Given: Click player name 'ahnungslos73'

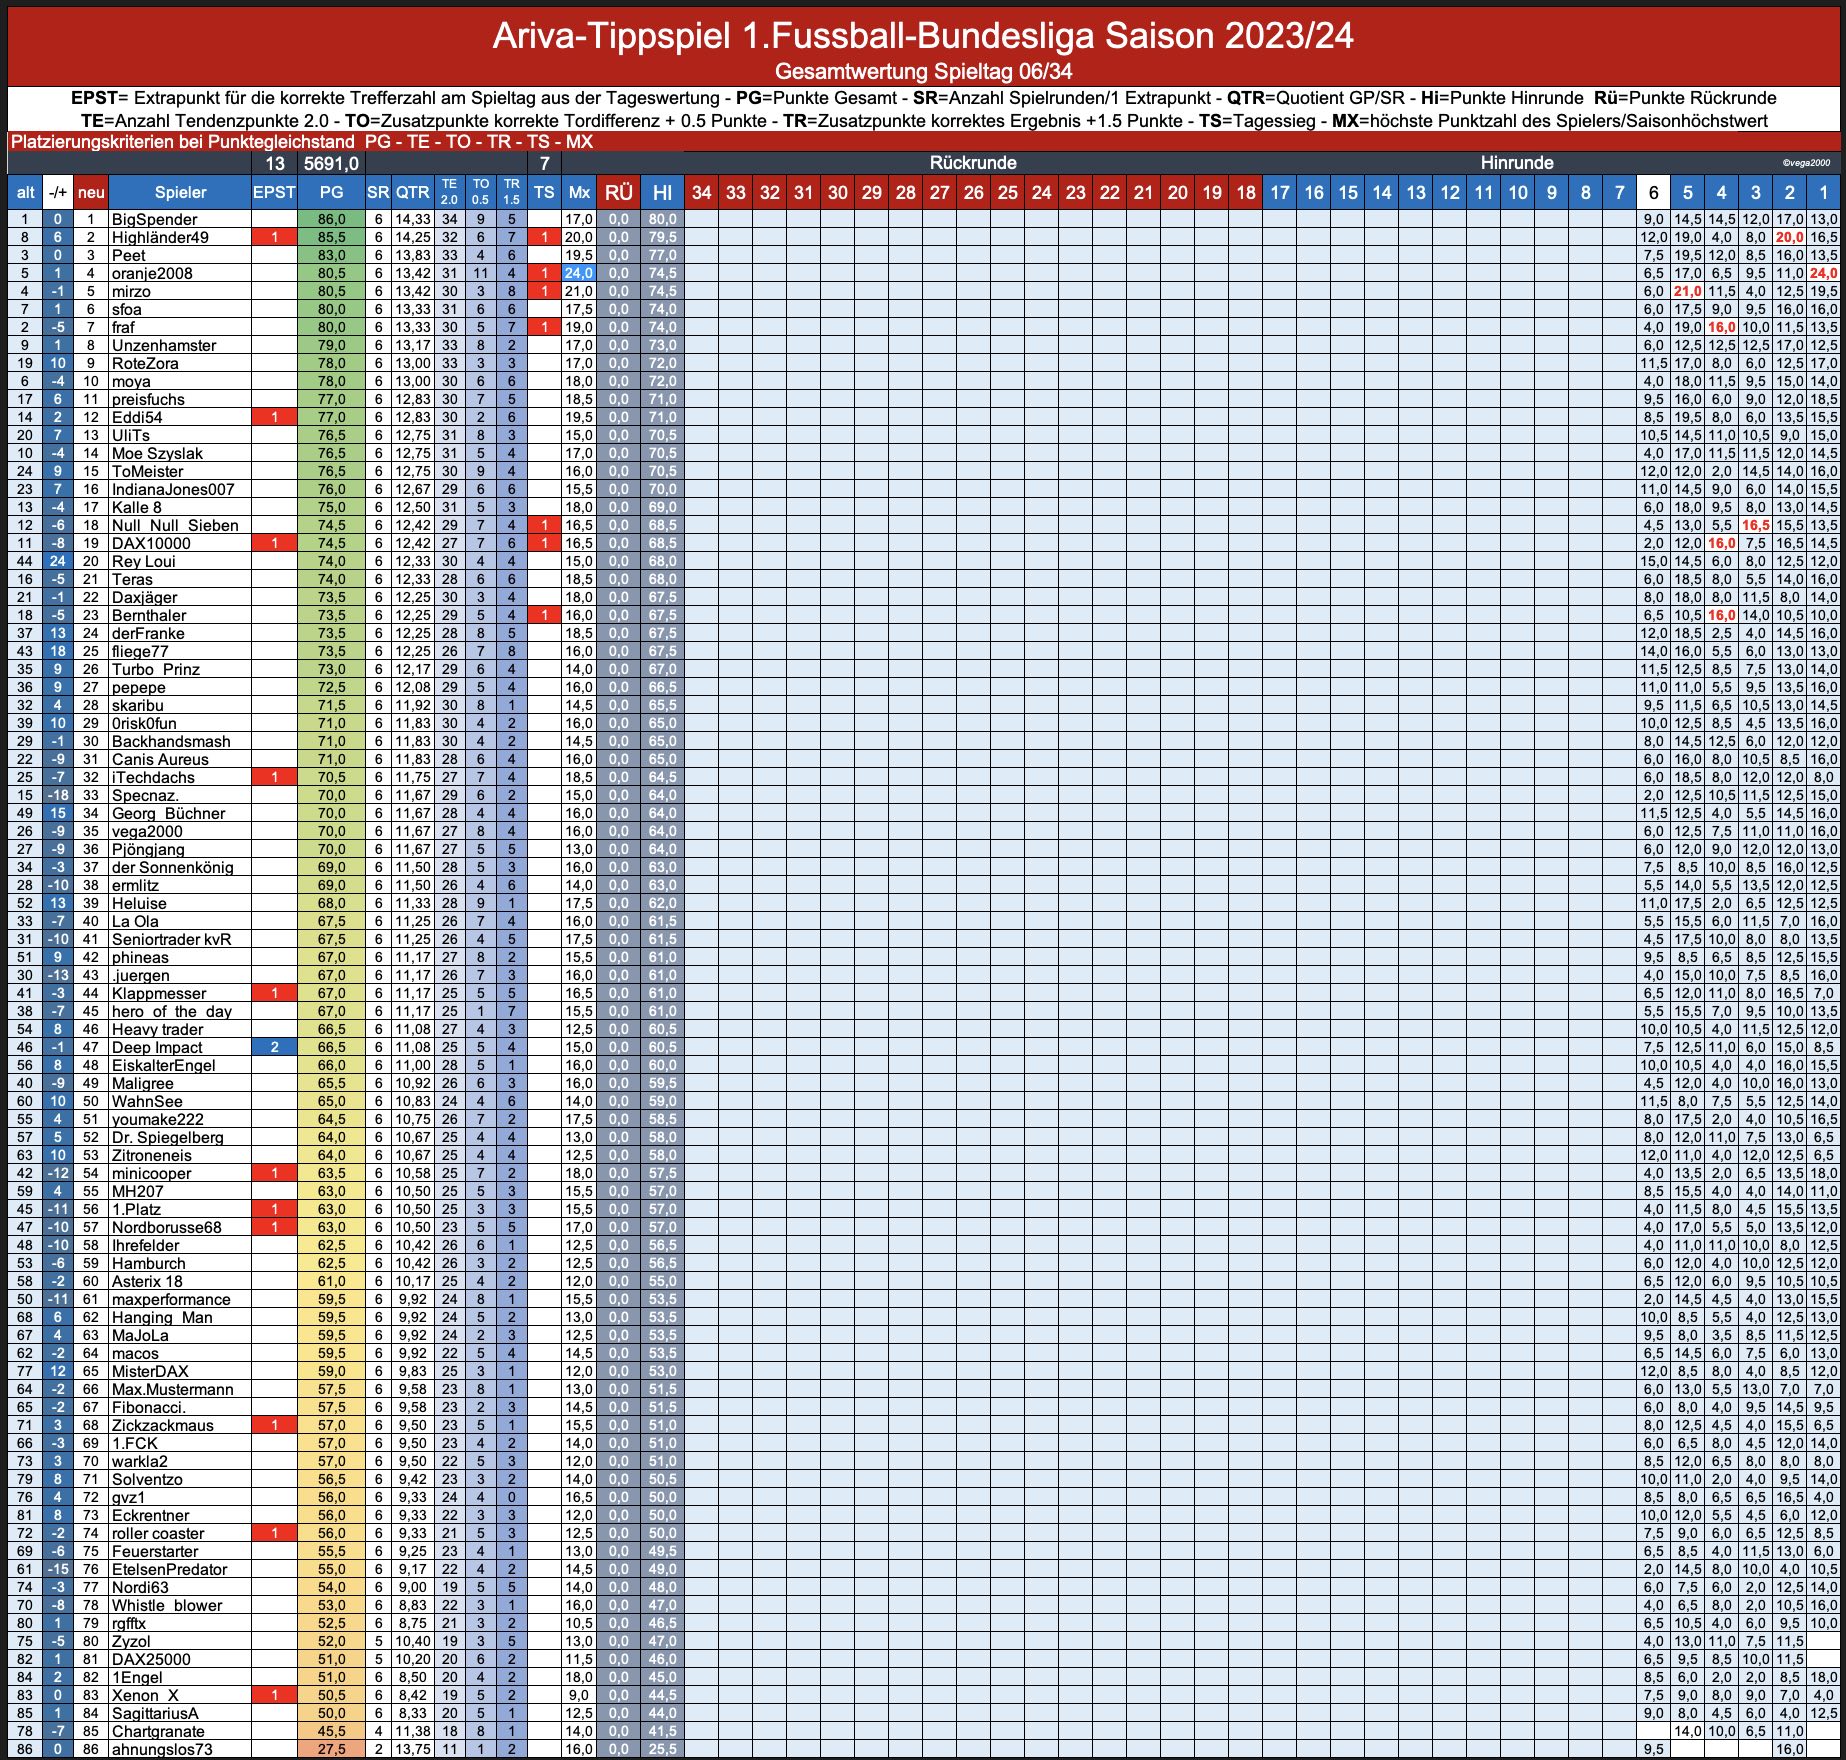Looking at the screenshot, I should click(162, 1749).
